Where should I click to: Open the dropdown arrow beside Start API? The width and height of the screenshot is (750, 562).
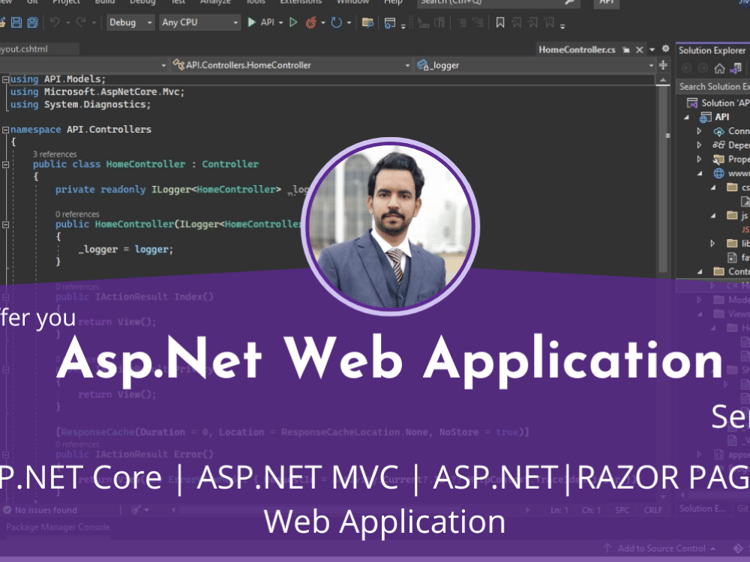click(281, 22)
